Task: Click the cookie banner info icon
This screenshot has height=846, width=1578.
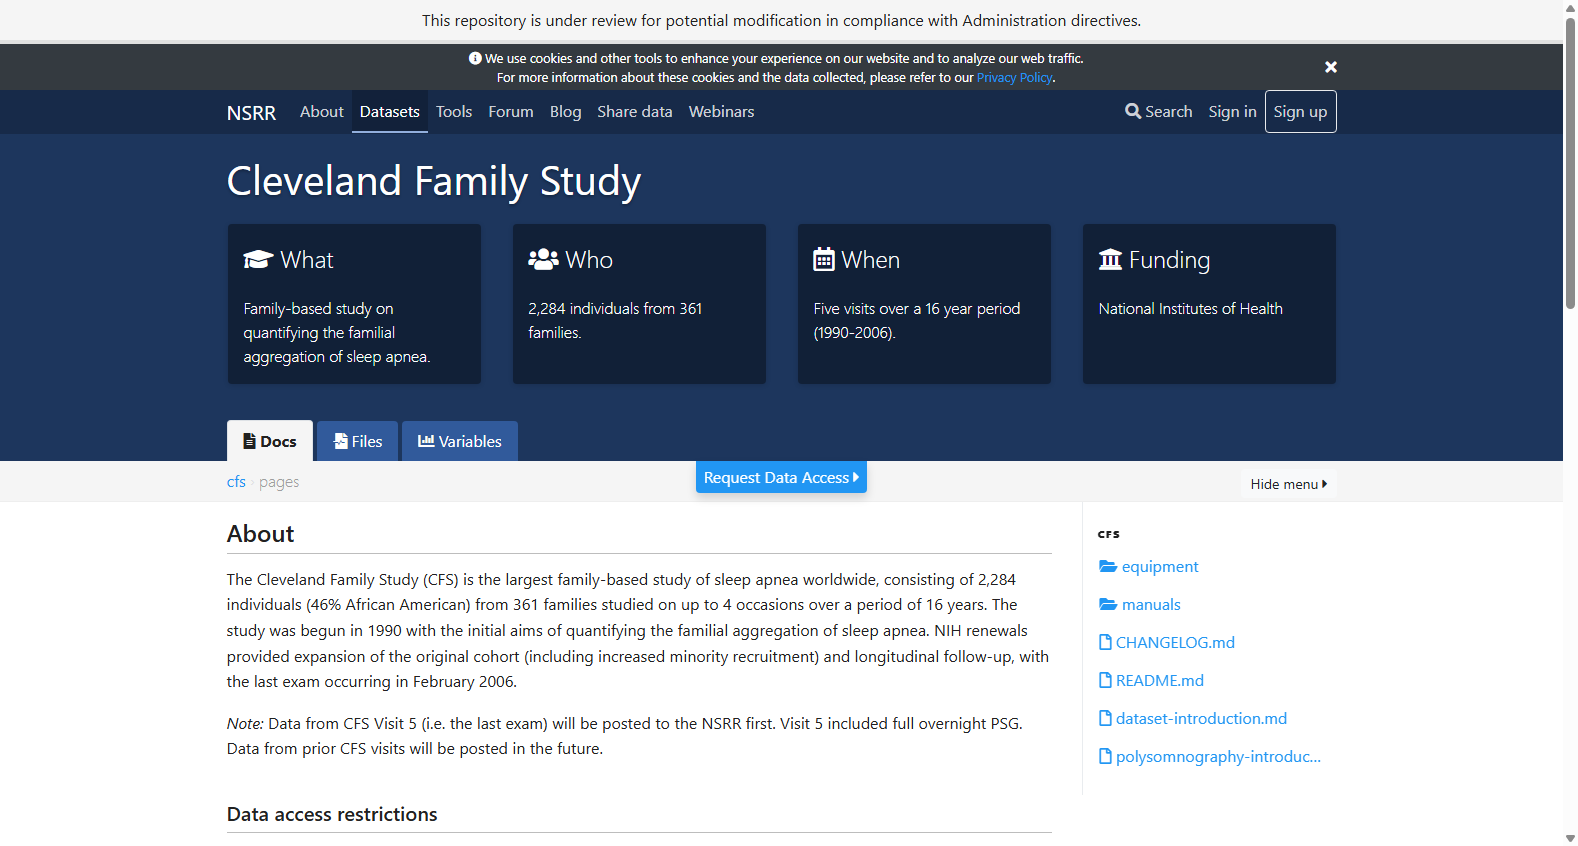Action: pos(475,58)
